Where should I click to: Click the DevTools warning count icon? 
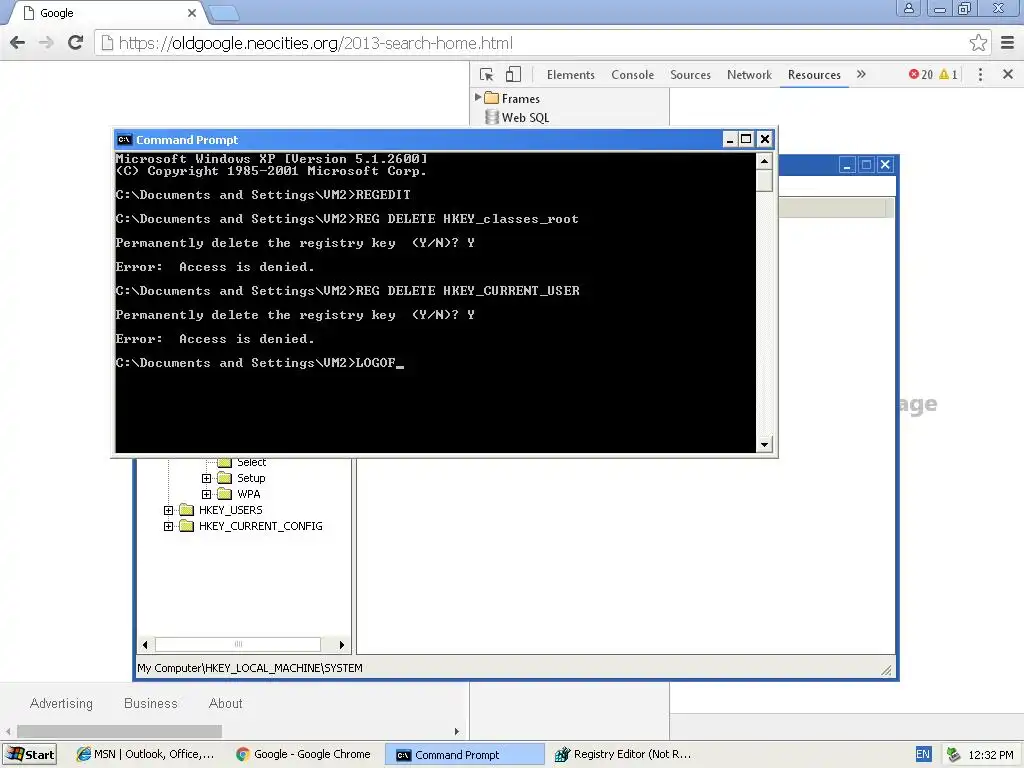click(948, 74)
